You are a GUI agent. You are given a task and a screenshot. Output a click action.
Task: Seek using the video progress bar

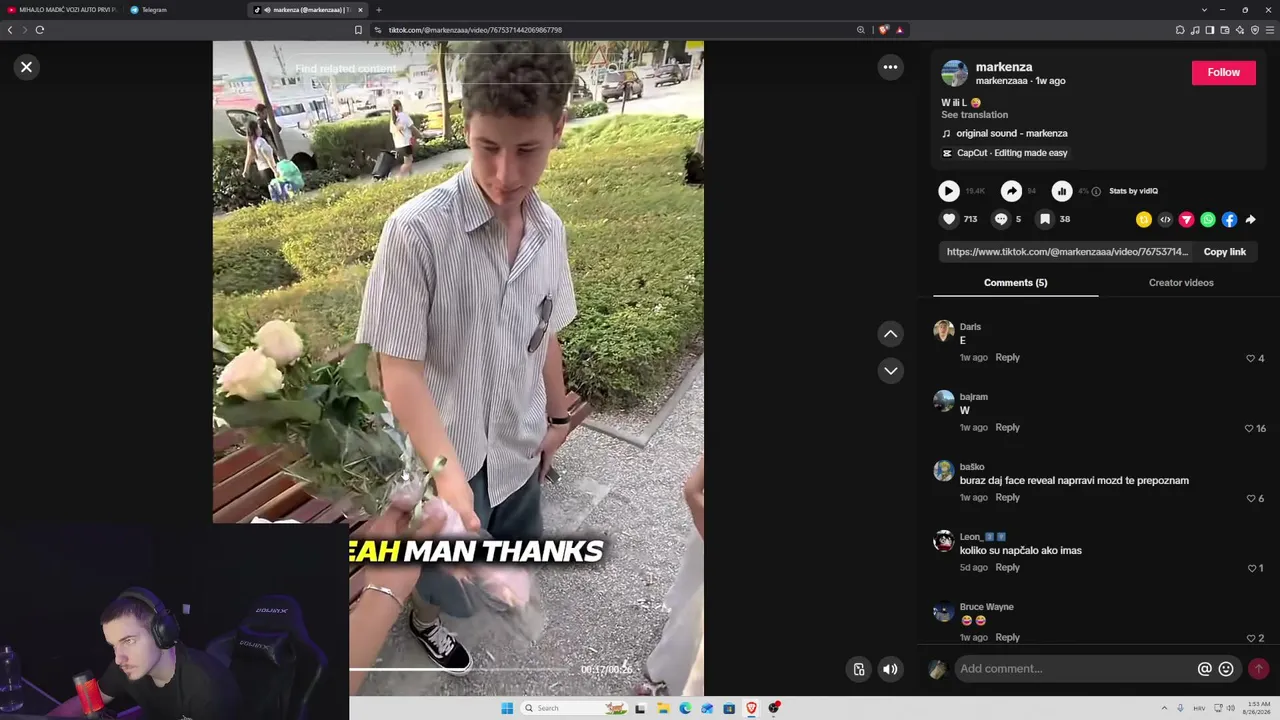tap(458, 669)
